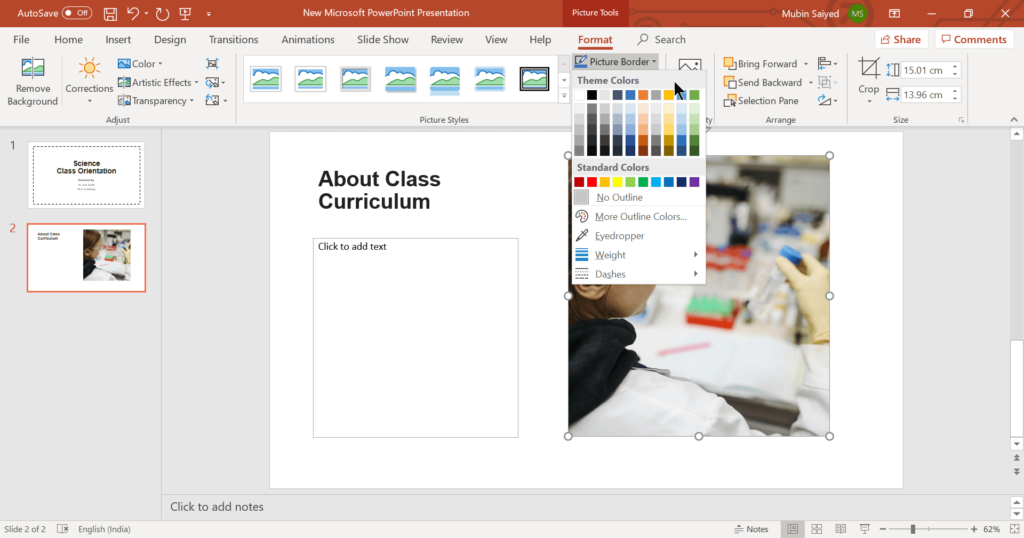Switch to Slide Sorter view icon
Viewport: 1024px width, 538px height.
point(817,529)
